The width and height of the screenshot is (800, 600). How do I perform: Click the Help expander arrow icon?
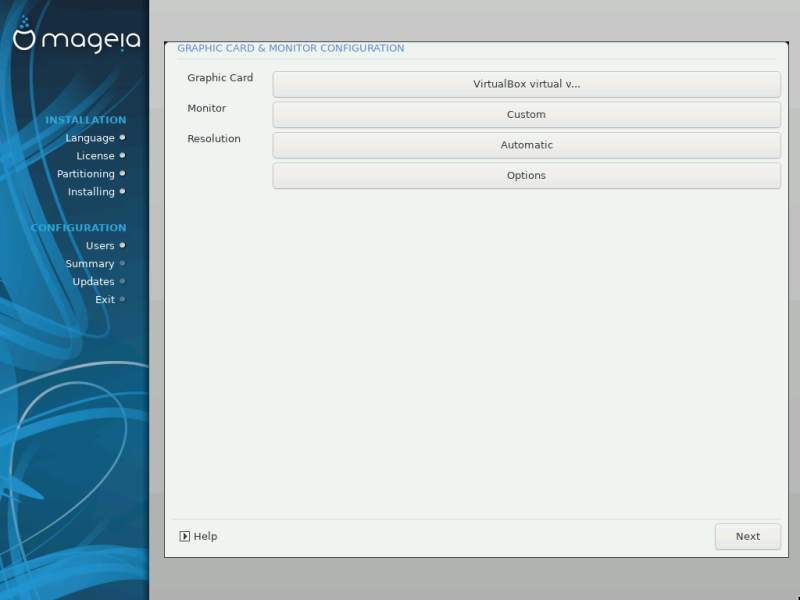[x=185, y=536]
